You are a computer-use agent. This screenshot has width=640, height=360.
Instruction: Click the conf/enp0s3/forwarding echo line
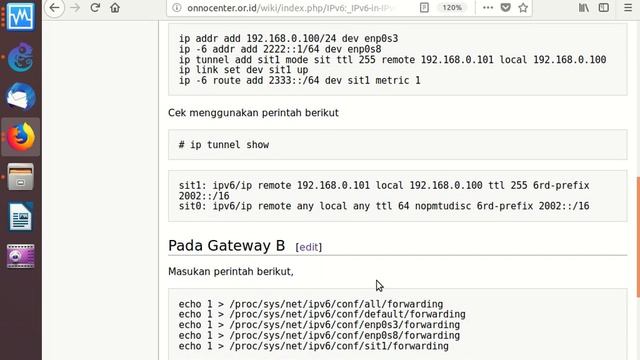[x=319, y=325]
